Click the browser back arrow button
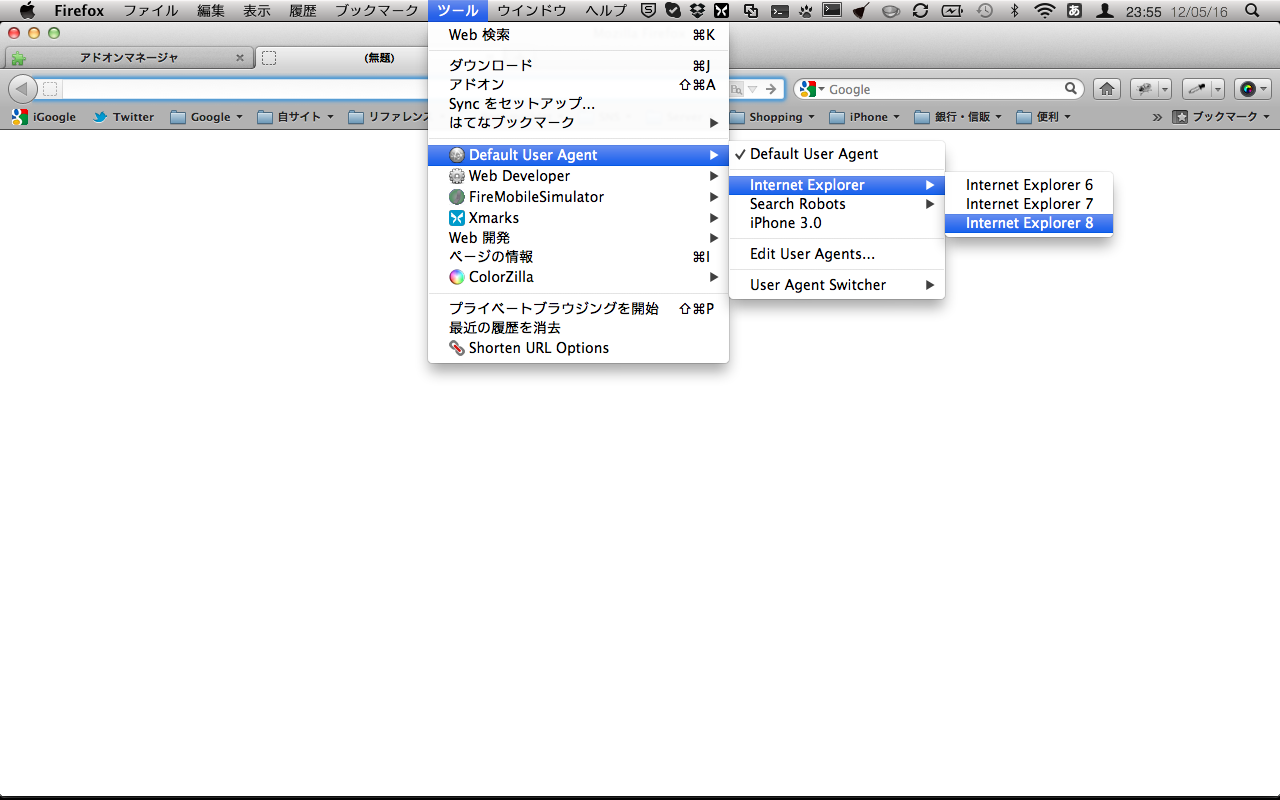The width and height of the screenshot is (1280, 800). pos(22,89)
